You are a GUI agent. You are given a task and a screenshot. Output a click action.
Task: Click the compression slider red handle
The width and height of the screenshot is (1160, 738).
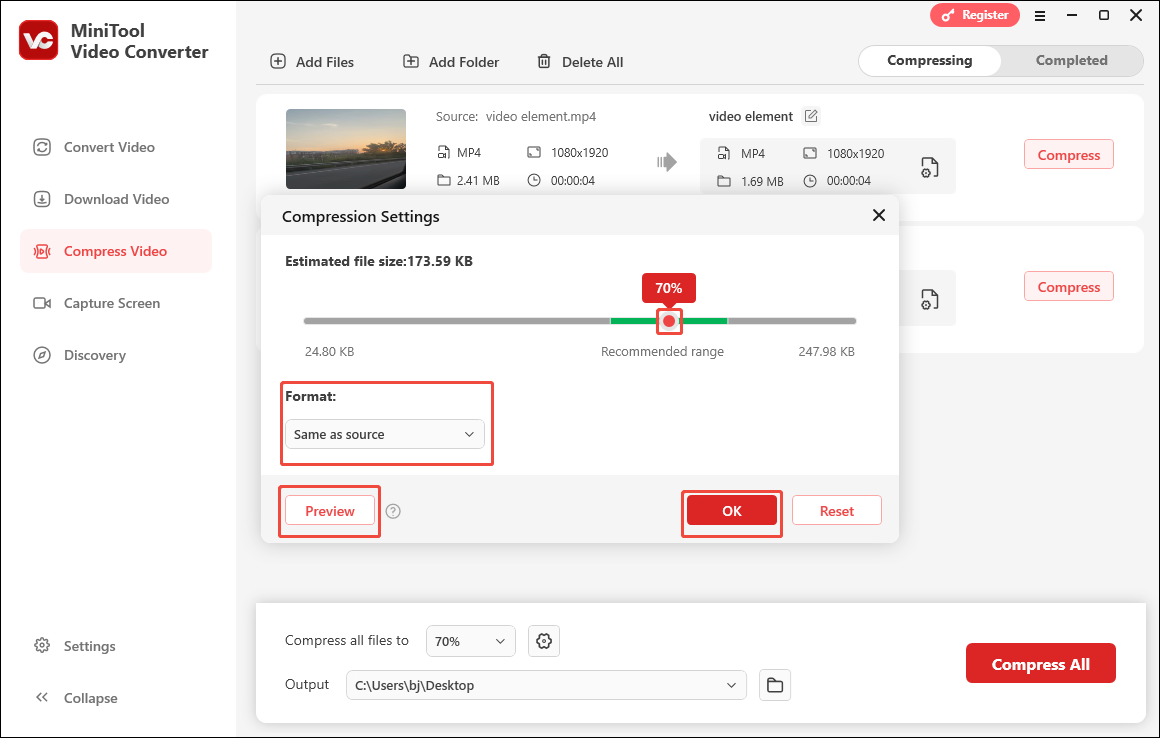tap(669, 321)
